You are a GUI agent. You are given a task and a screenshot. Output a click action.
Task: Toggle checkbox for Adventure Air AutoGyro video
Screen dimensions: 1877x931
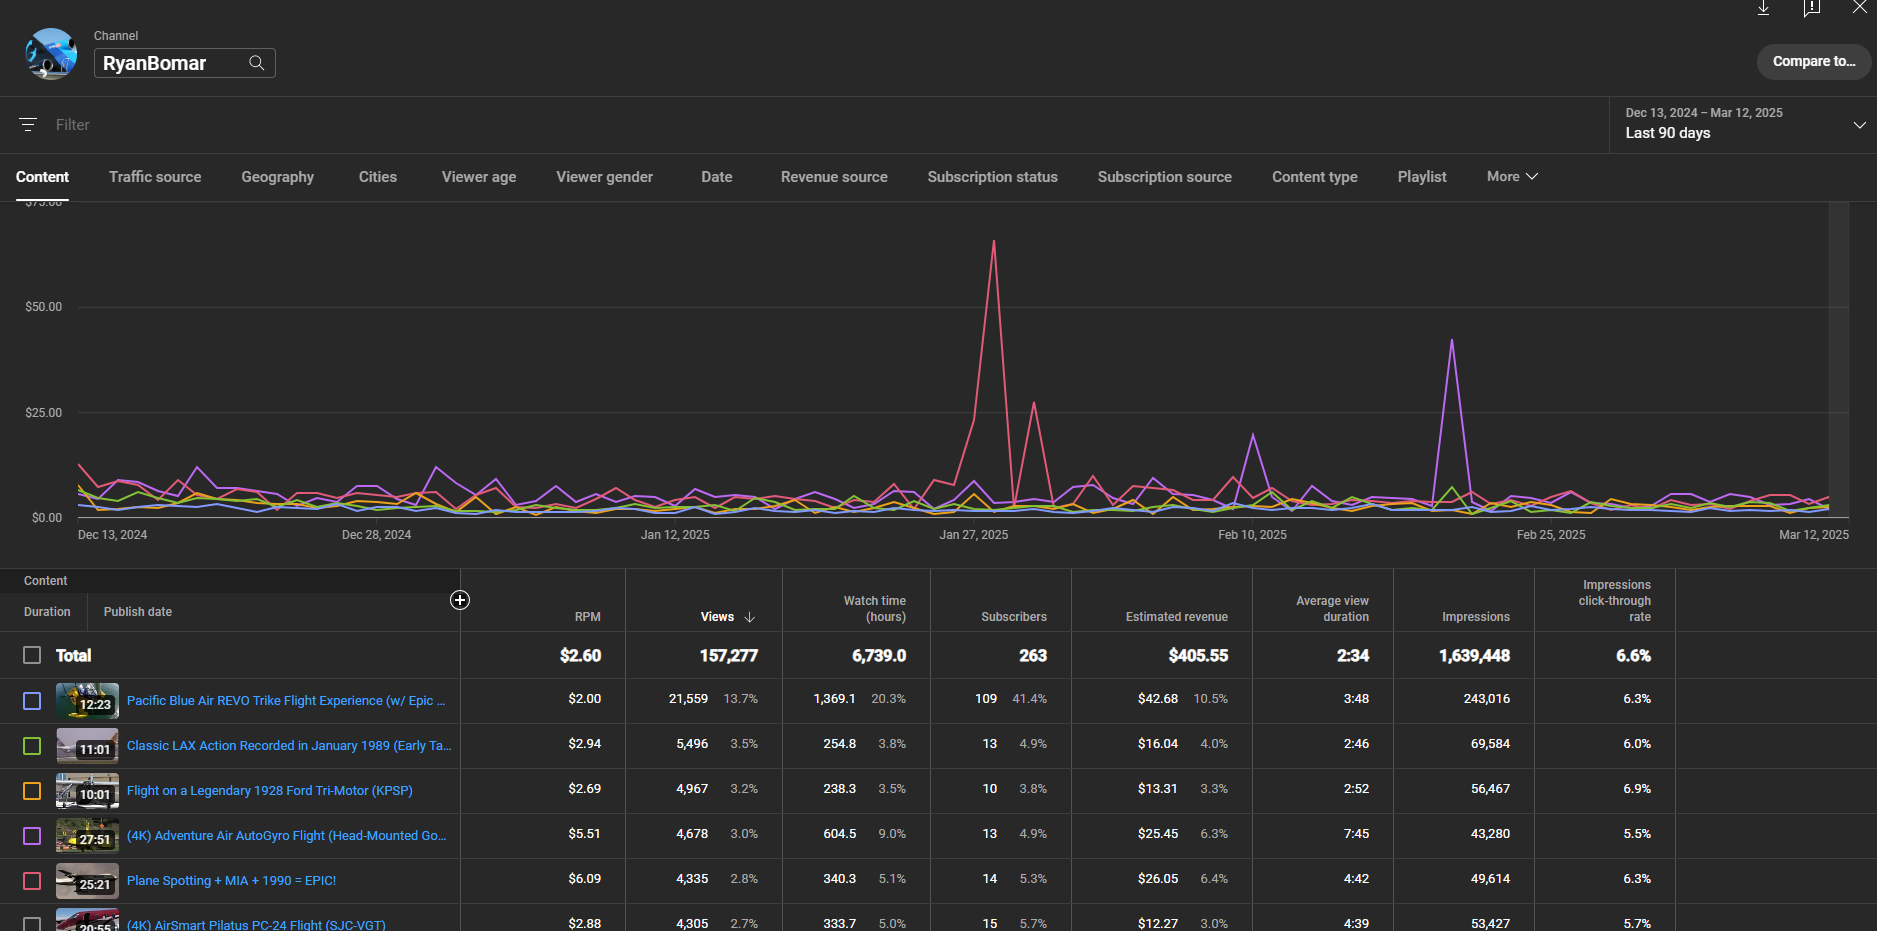[x=32, y=836]
